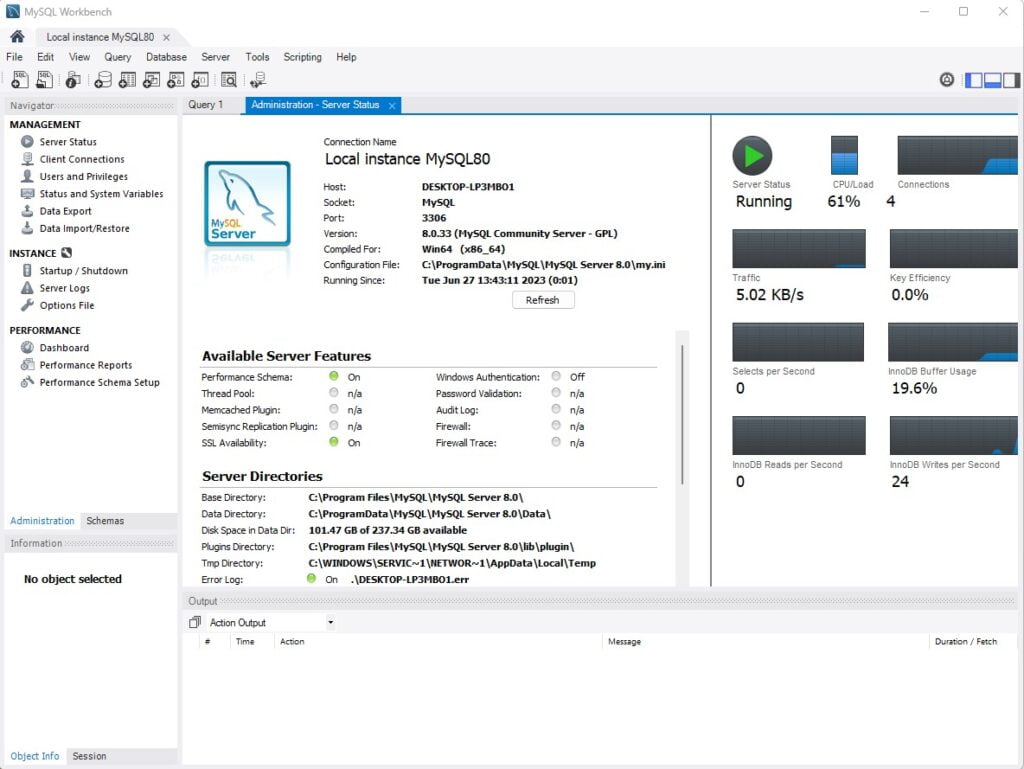Close the Administration - Server Status tab
The width and height of the screenshot is (1024, 769).
point(392,106)
